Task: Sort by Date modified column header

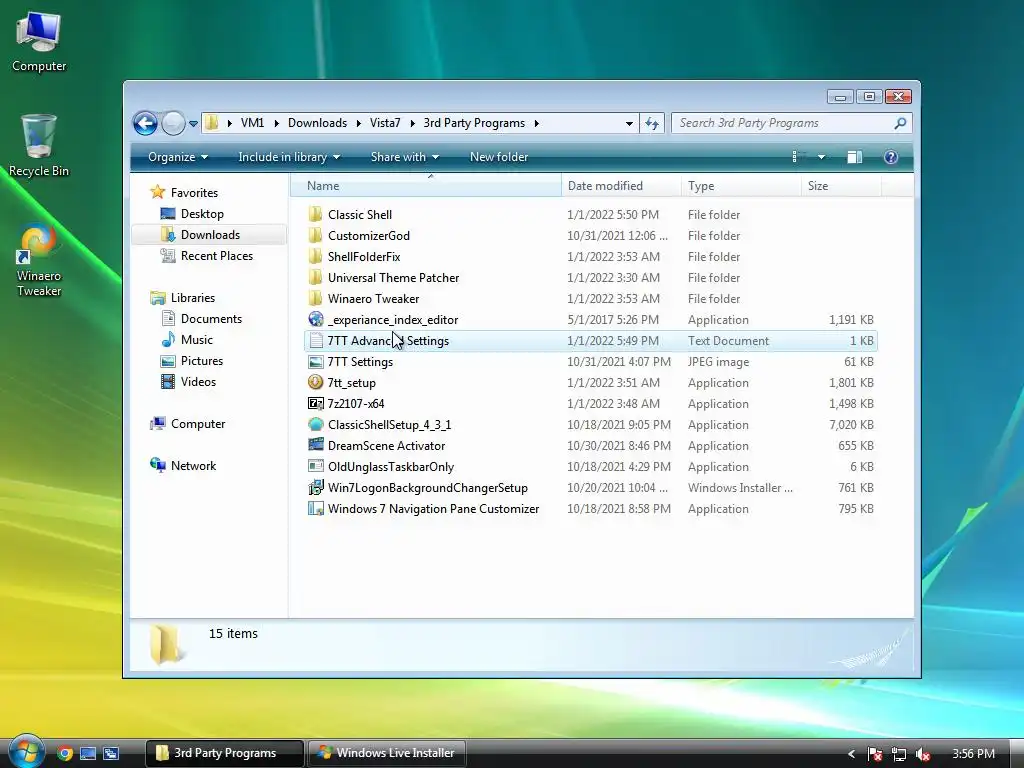Action: point(621,185)
